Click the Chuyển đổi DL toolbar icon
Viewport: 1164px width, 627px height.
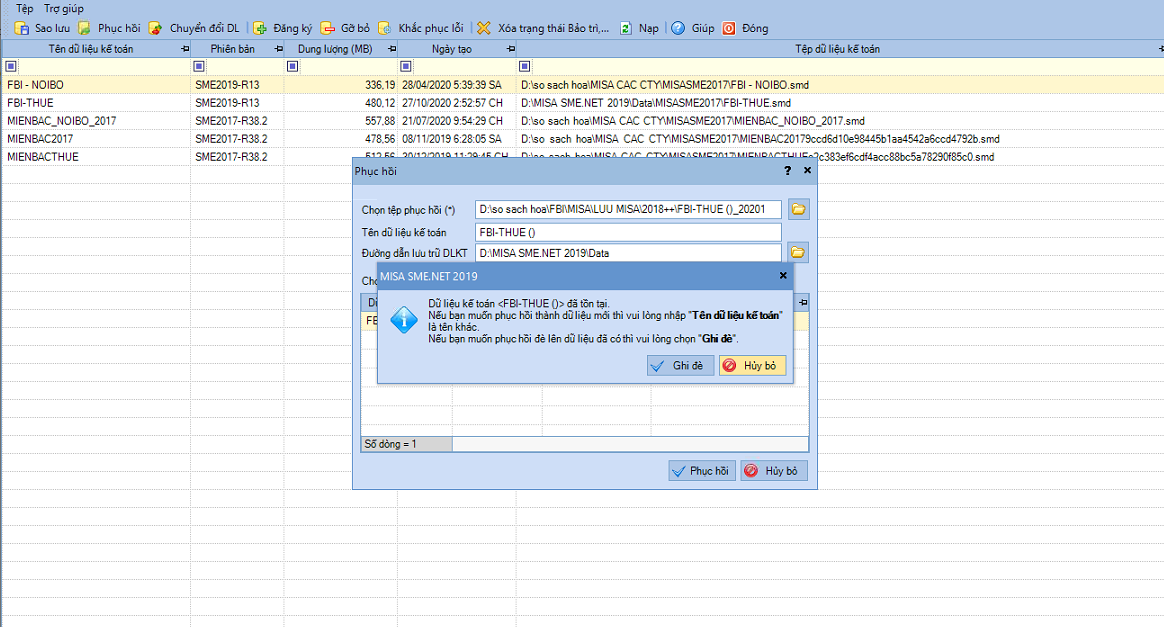[x=156, y=28]
